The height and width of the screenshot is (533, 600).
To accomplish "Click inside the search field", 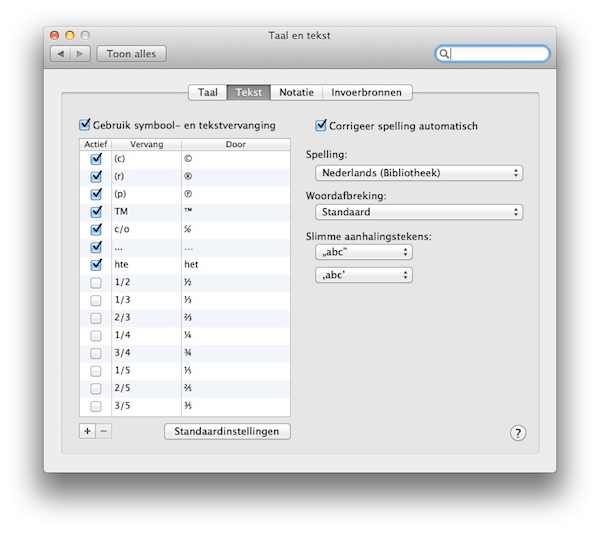I will tap(498, 54).
